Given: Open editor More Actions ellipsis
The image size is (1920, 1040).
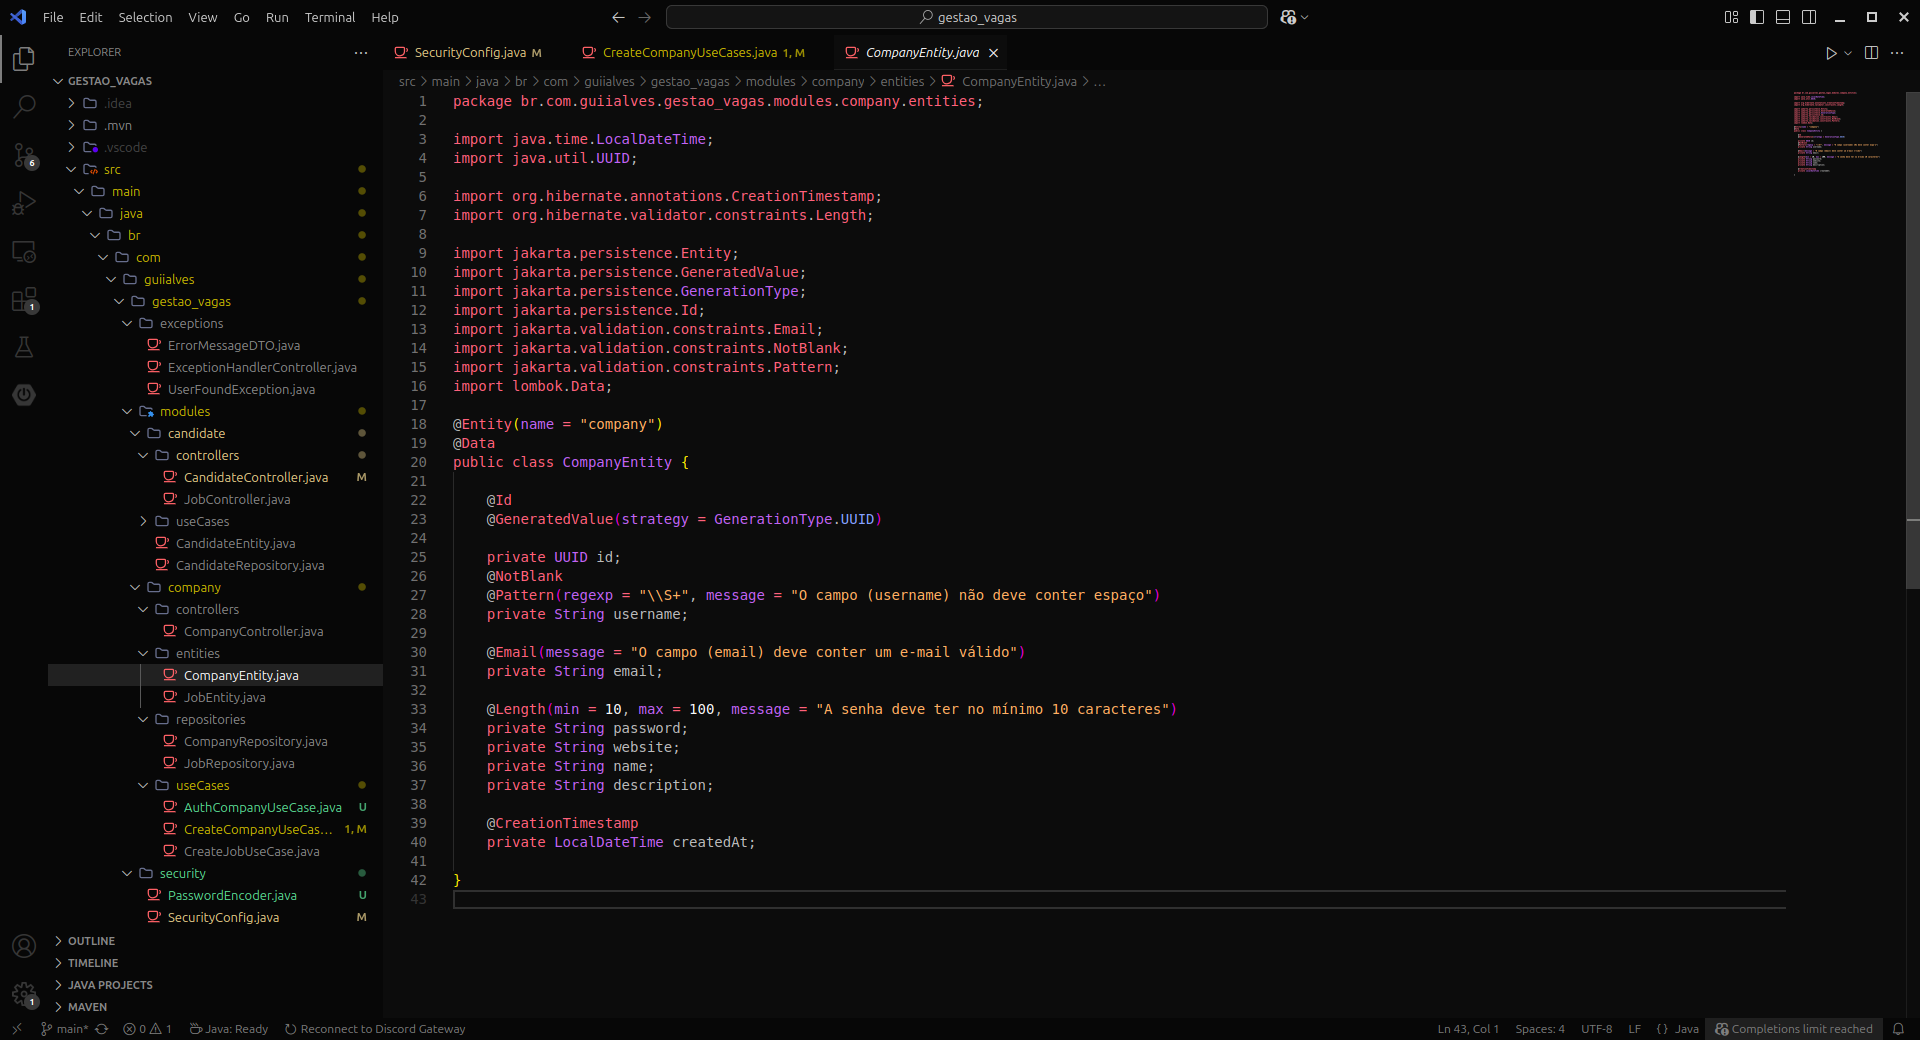Looking at the screenshot, I should pos(1897,53).
